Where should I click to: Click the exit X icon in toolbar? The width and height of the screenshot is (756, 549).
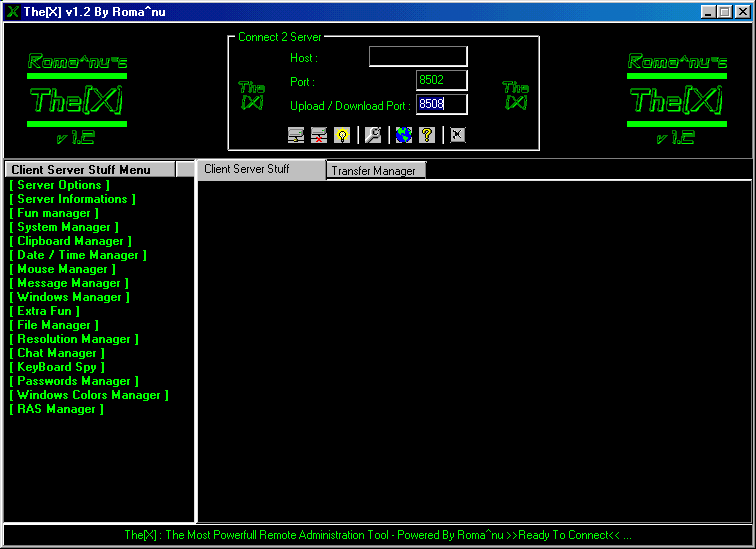pyautogui.click(x=457, y=135)
